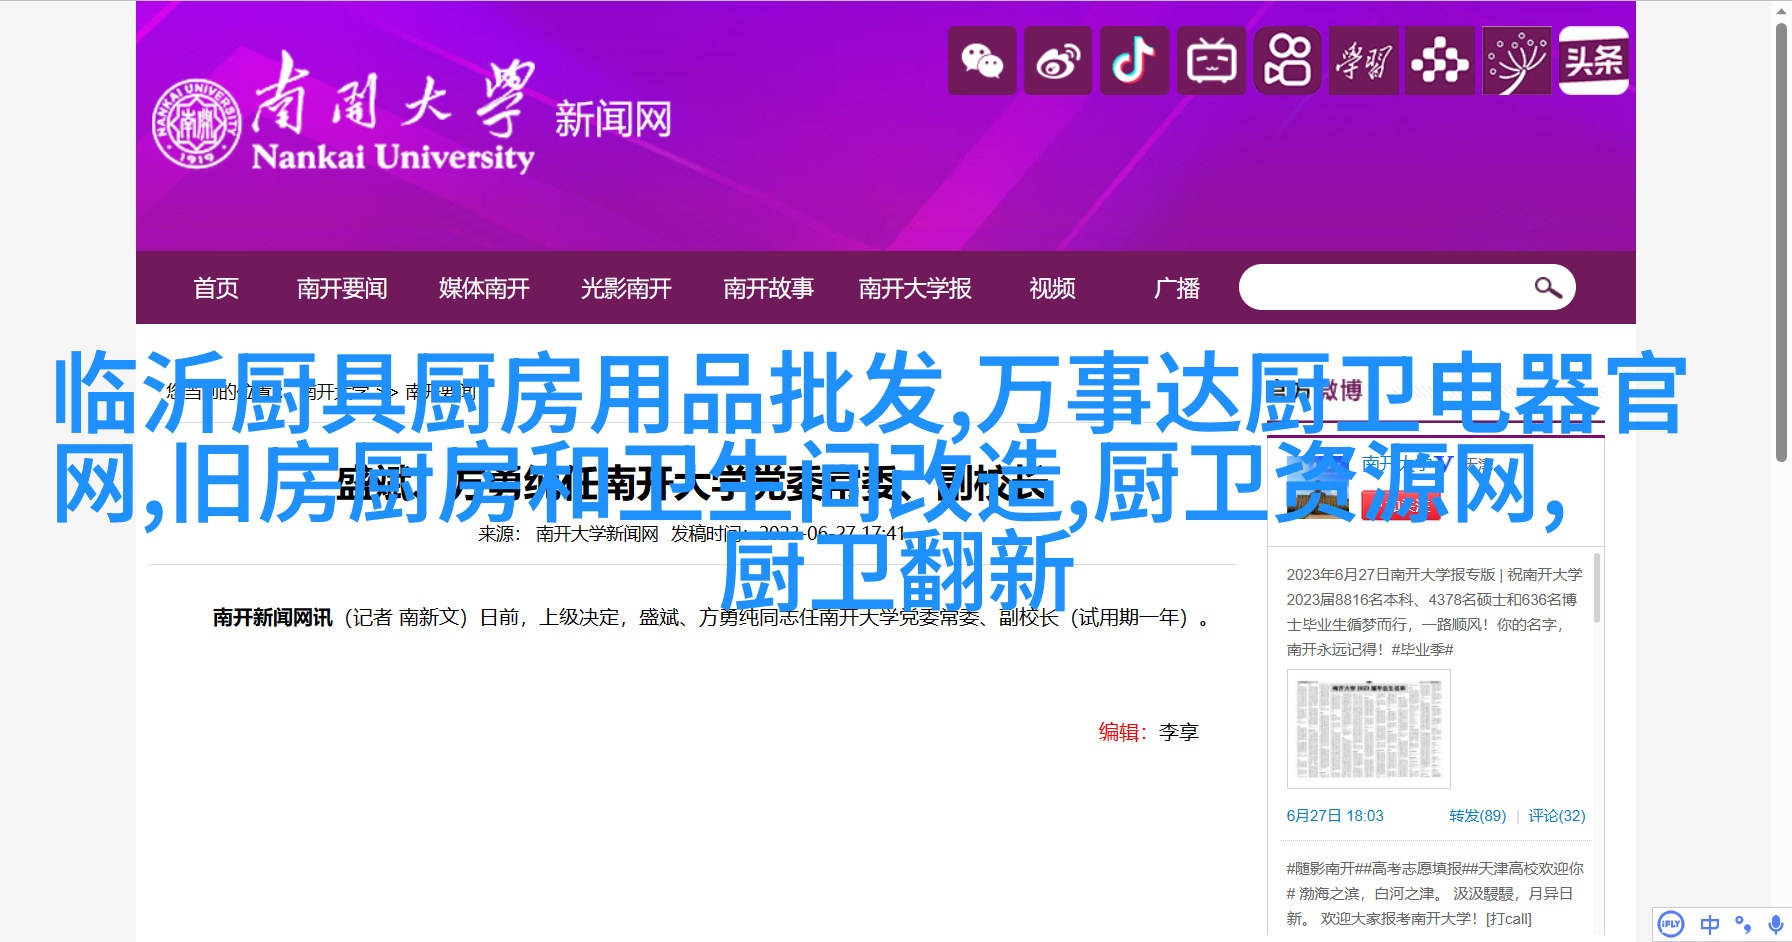This screenshot has height=942, width=1792.
Task: Open the 南开故事 menu item
Action: [x=768, y=288]
